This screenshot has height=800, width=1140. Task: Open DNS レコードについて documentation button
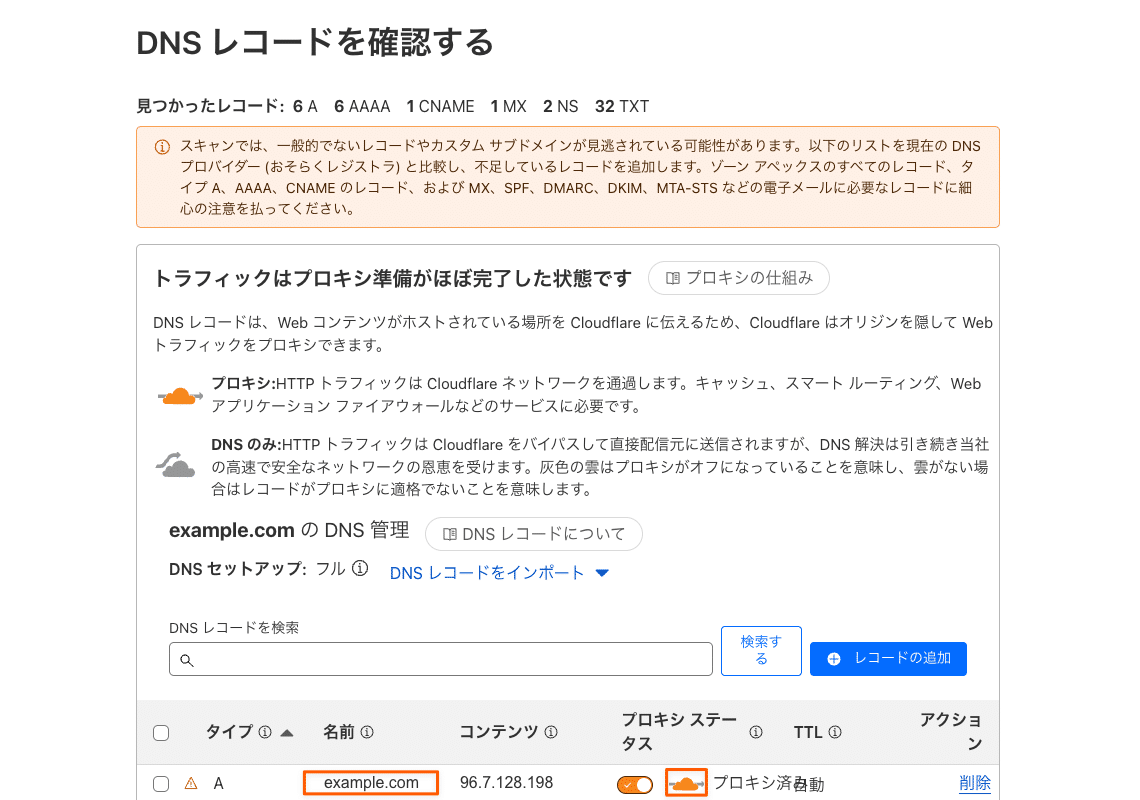point(534,534)
